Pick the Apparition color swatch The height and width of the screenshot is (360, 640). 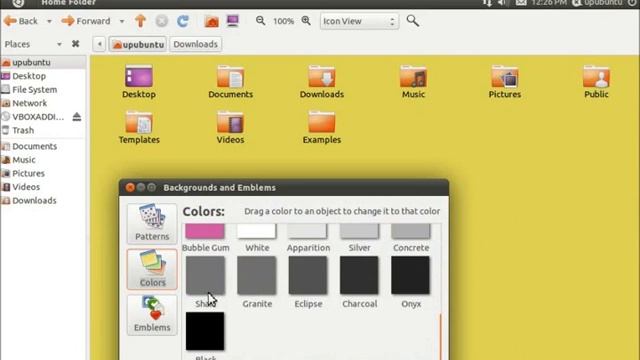[308, 231]
